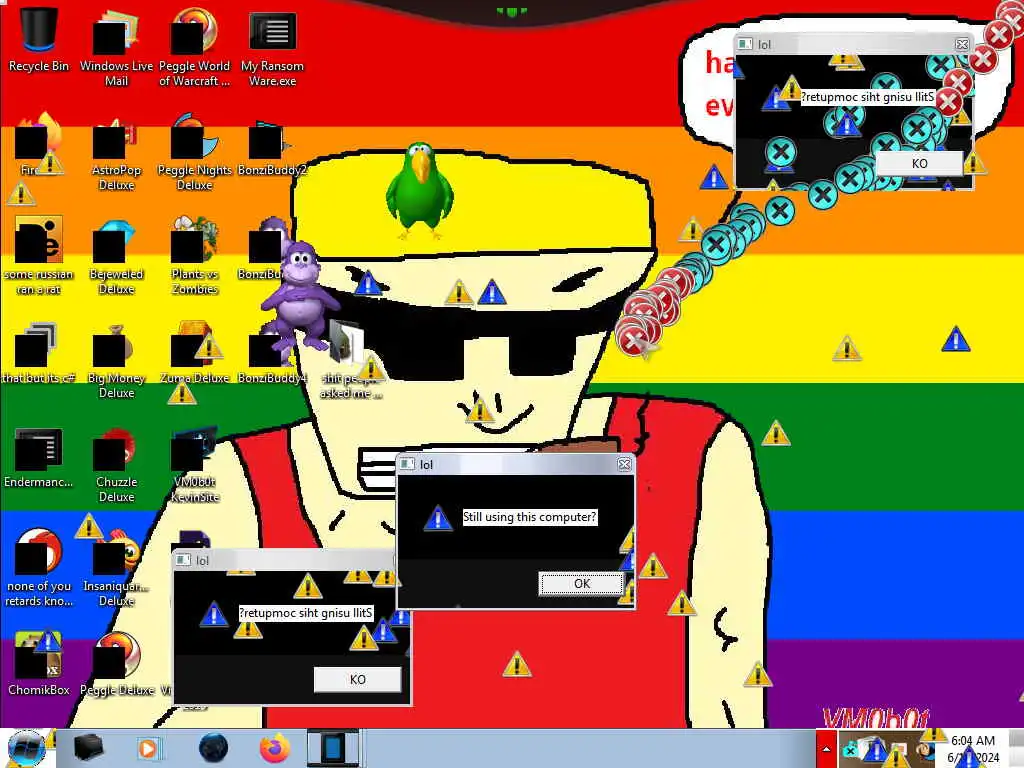Click the taskbar clock showing 6:04 AM
The image size is (1024, 768).
[973, 749]
